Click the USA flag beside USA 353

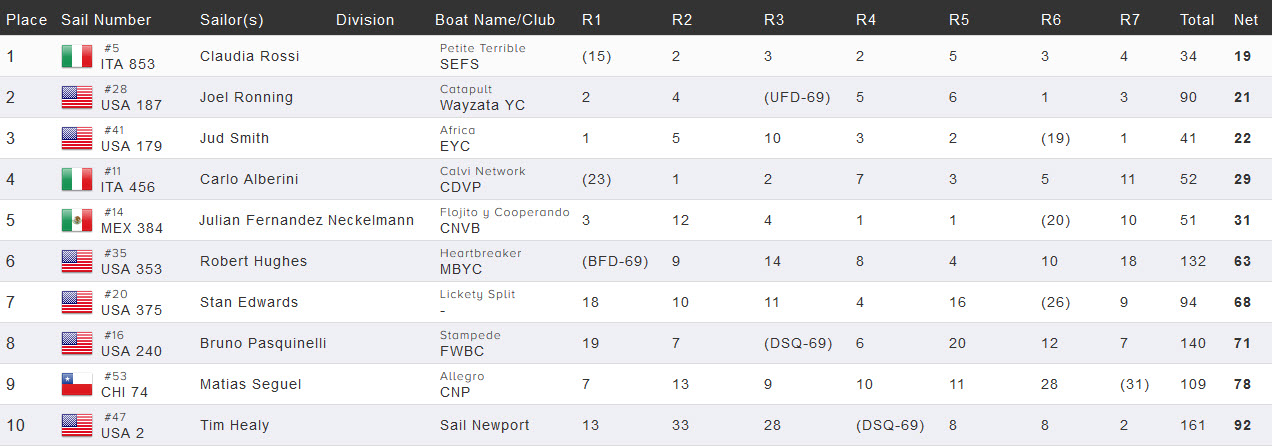77,261
